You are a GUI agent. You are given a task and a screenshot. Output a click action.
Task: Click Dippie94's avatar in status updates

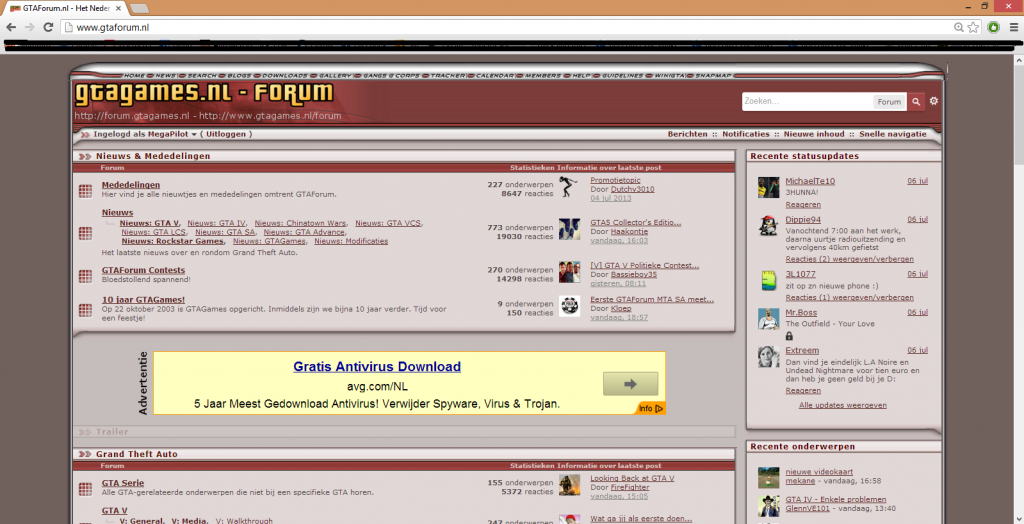point(769,225)
